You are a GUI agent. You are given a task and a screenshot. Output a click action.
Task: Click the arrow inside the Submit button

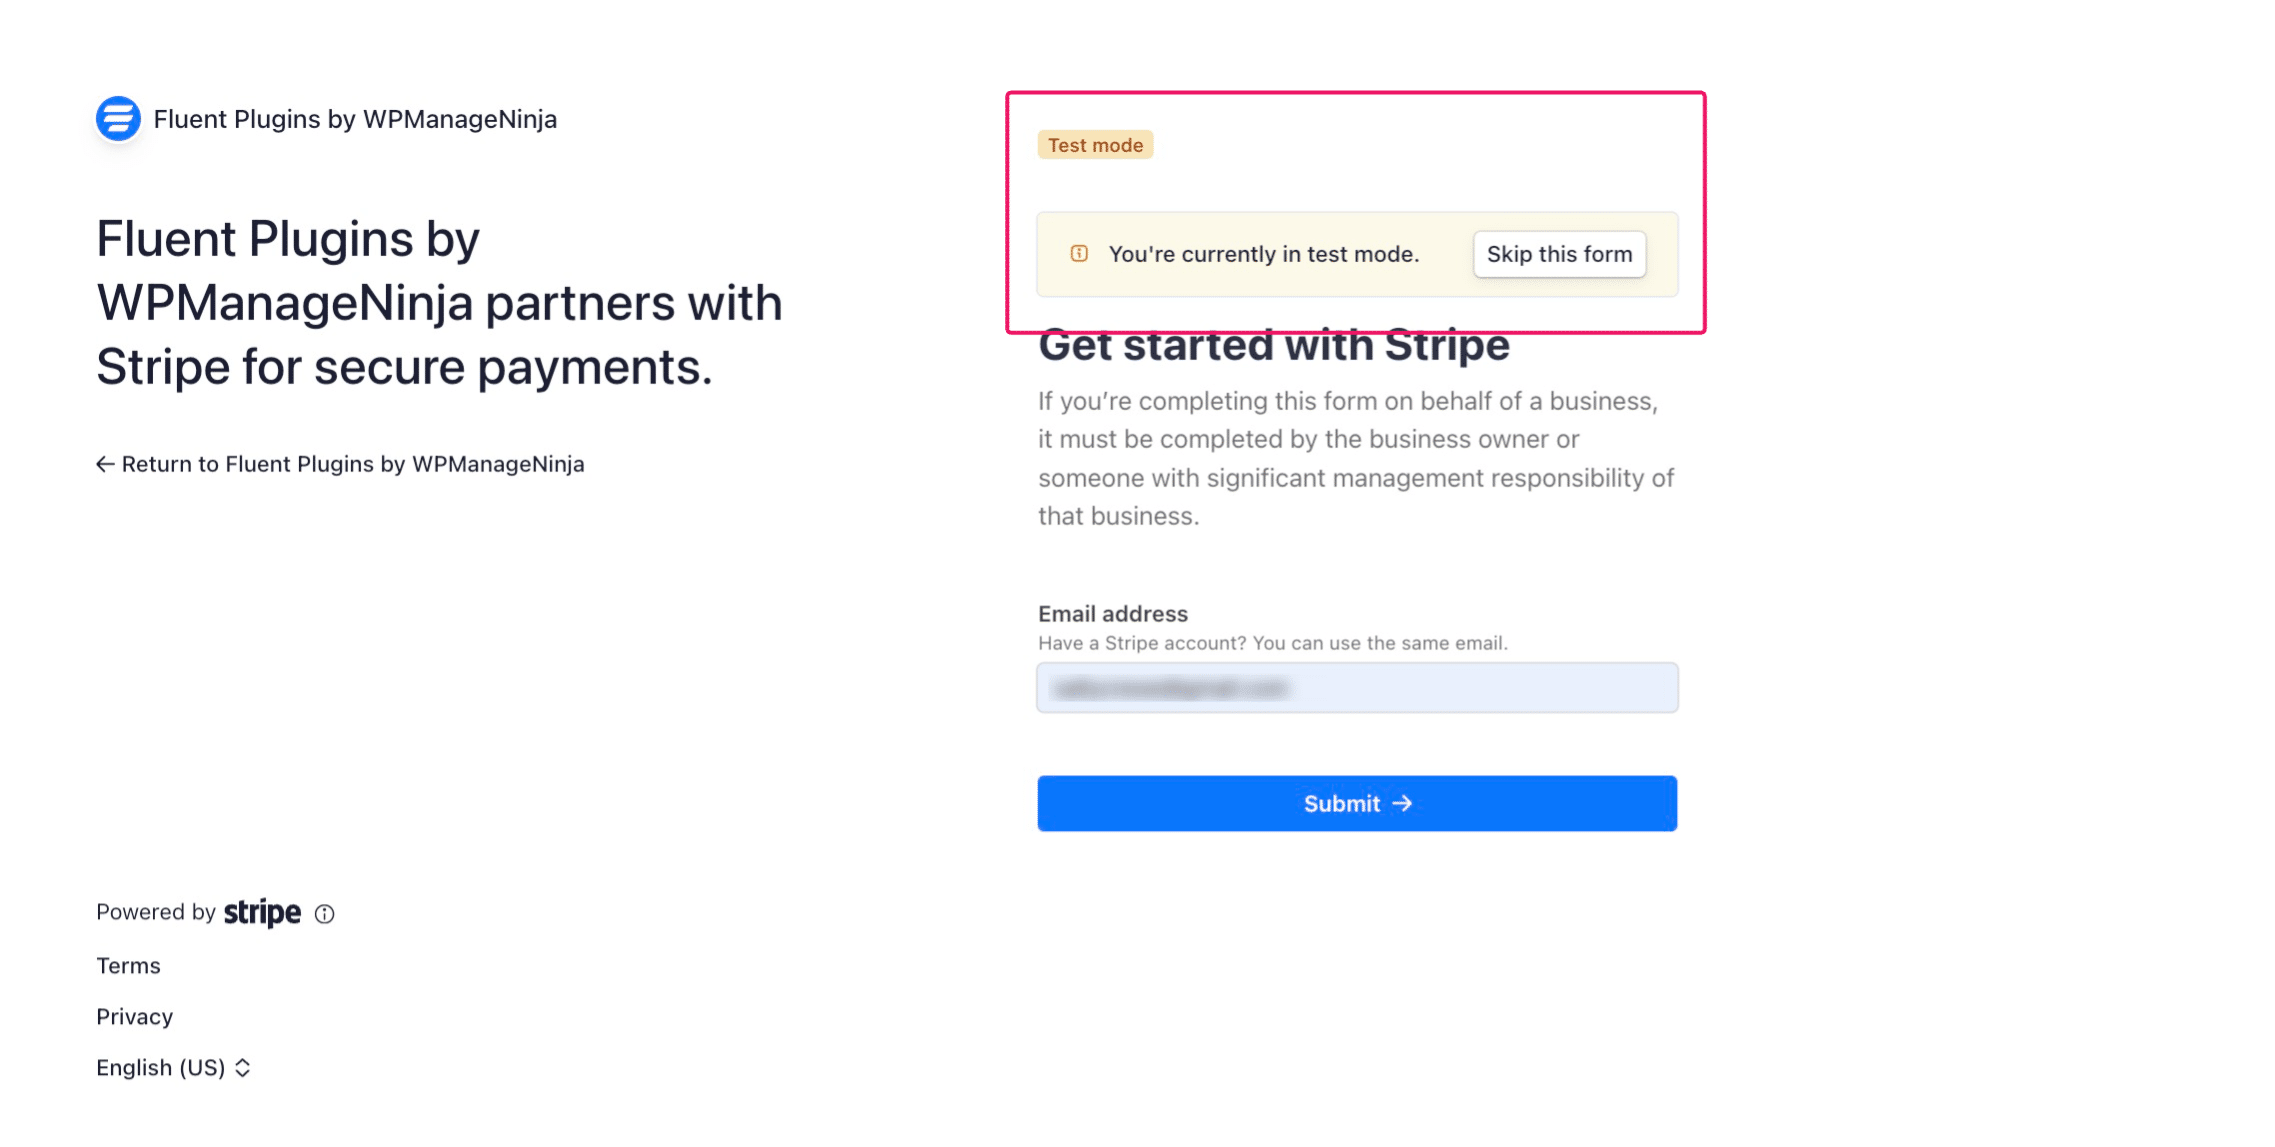[1403, 802]
